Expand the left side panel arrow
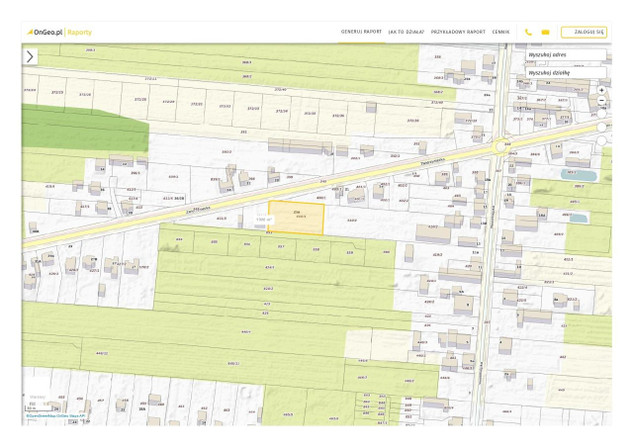Screen dimensions: 633x447 (30, 57)
